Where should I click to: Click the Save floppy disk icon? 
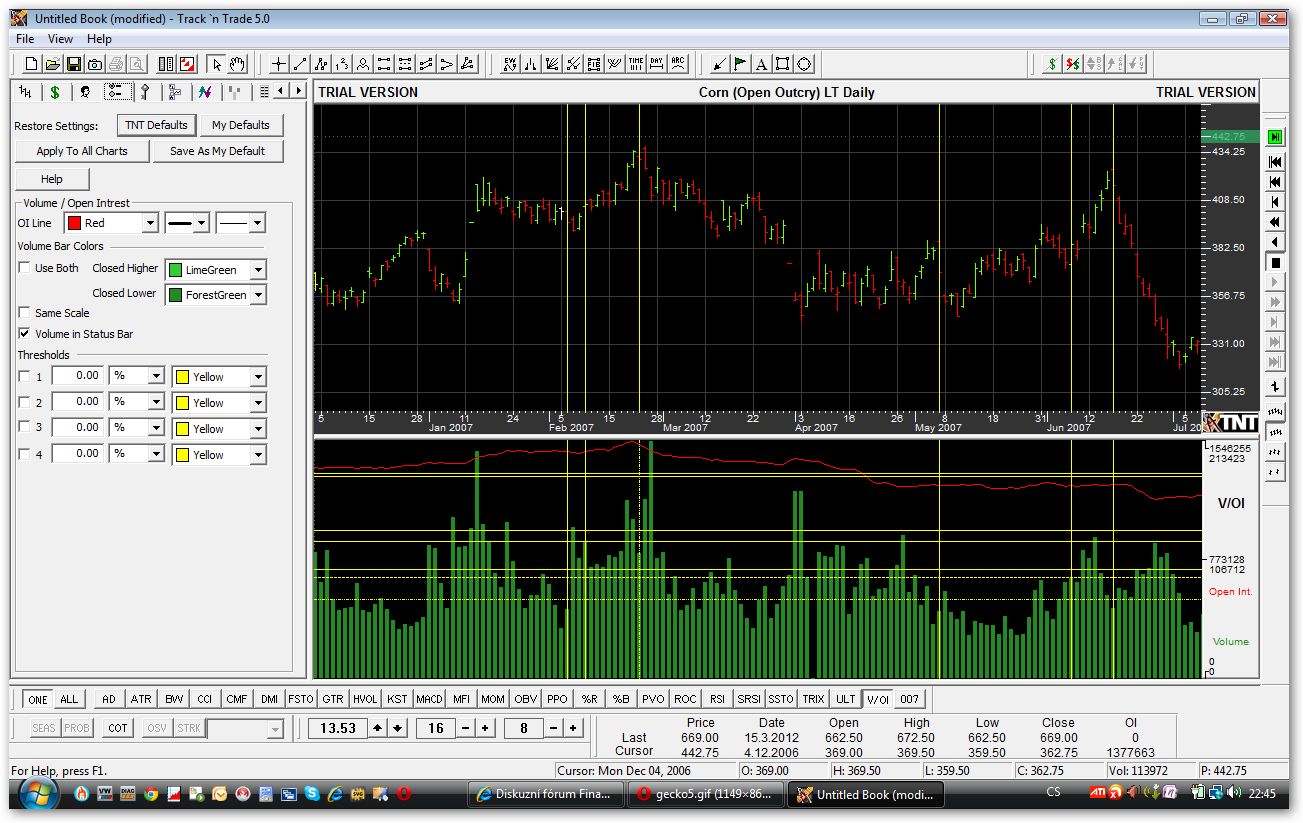pyautogui.click(x=73, y=64)
